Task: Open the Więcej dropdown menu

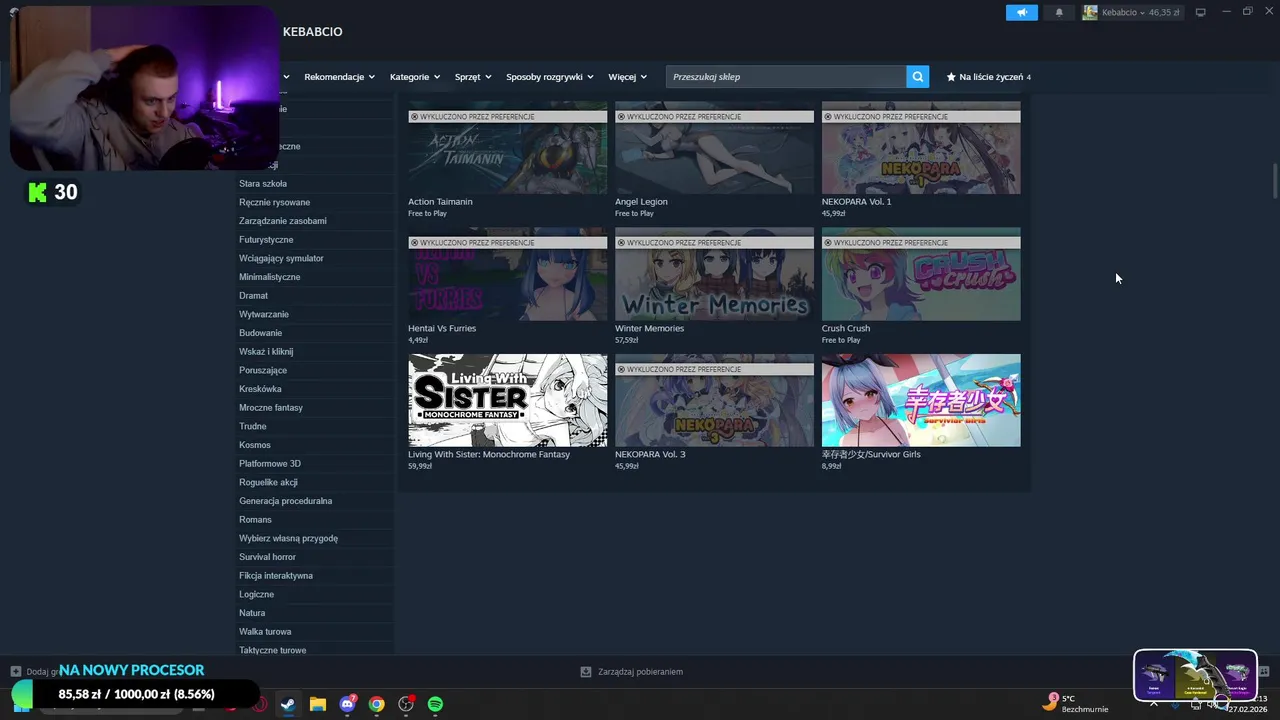Action: click(627, 77)
